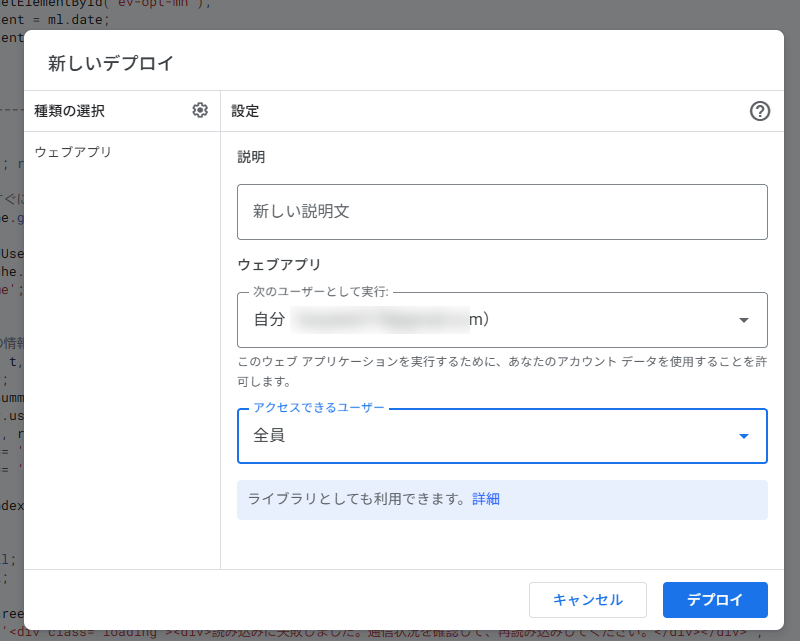The height and width of the screenshot is (641, 800).
Task: Focus the 新しい説明文 description field
Action: coord(502,212)
